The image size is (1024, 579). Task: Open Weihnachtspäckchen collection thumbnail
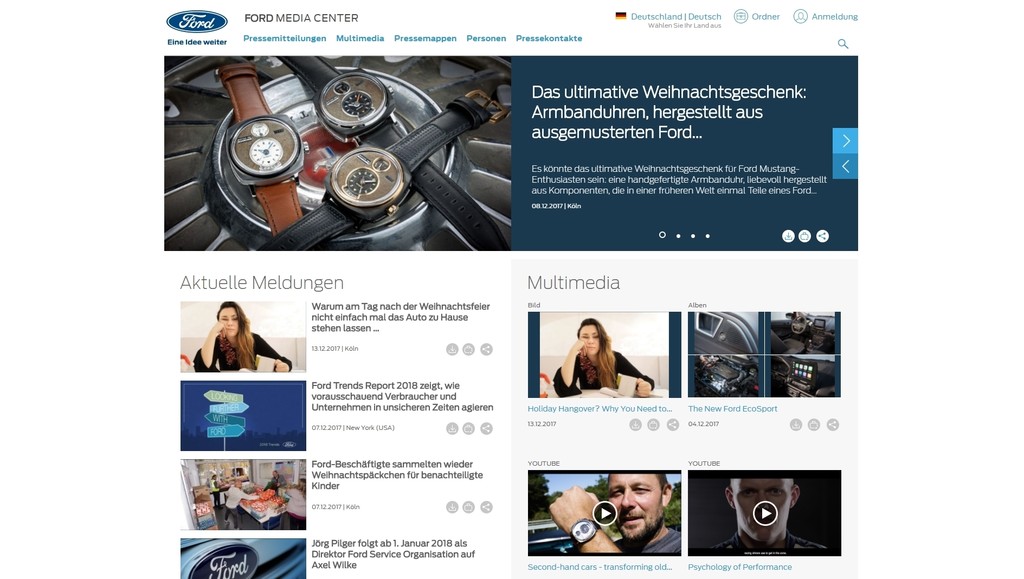pyautogui.click(x=243, y=495)
